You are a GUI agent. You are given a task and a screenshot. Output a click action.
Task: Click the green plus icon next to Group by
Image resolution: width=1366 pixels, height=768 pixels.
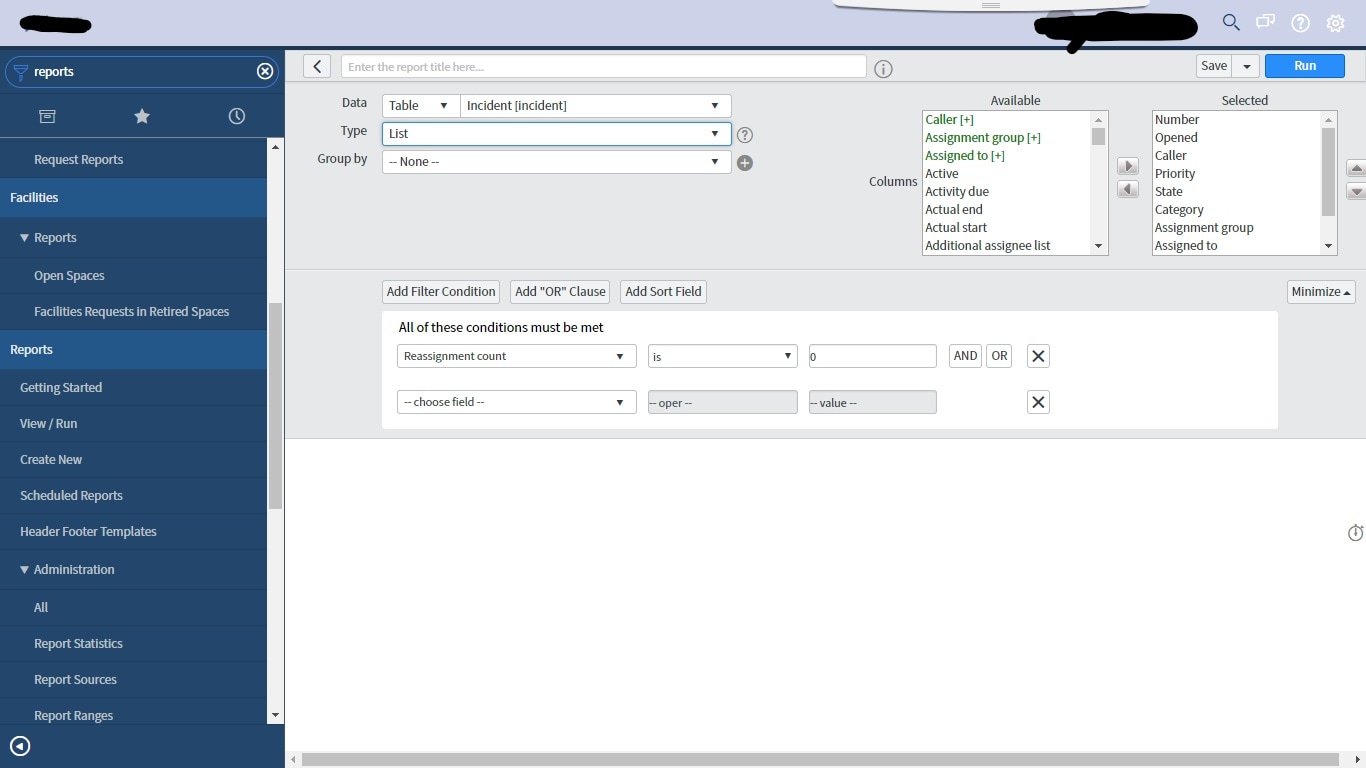click(x=744, y=162)
